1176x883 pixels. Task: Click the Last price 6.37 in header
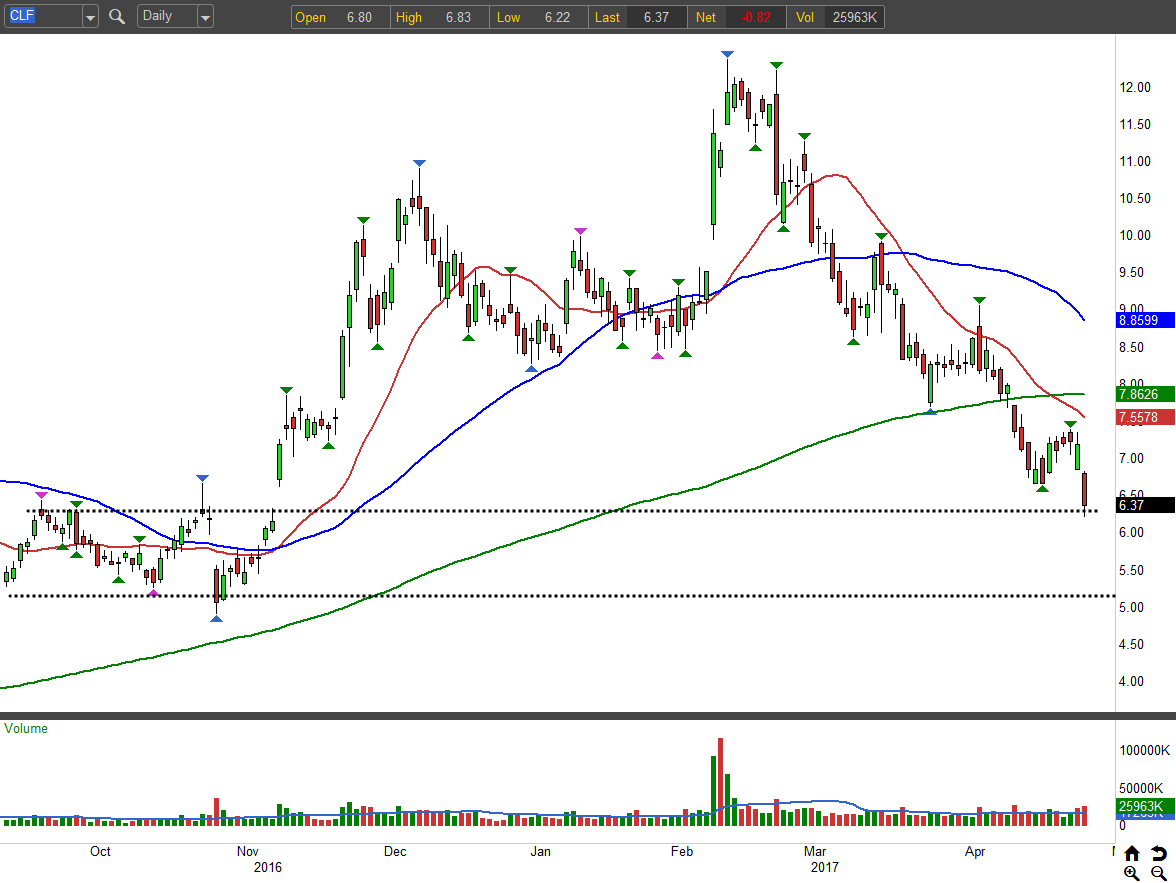pos(656,17)
